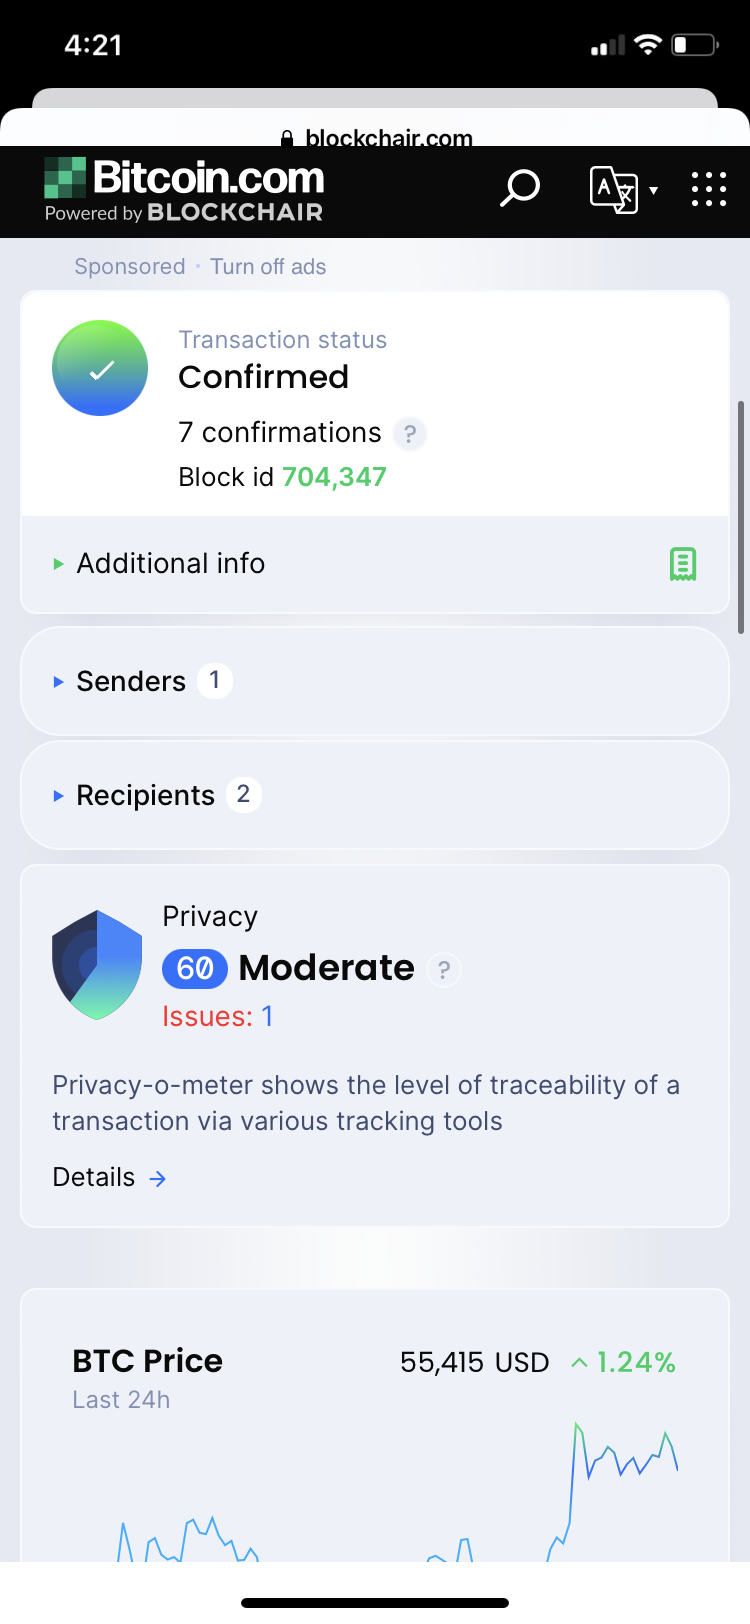The height and width of the screenshot is (1624, 750).
Task: Open block id 704,347 link
Action: [x=334, y=477]
